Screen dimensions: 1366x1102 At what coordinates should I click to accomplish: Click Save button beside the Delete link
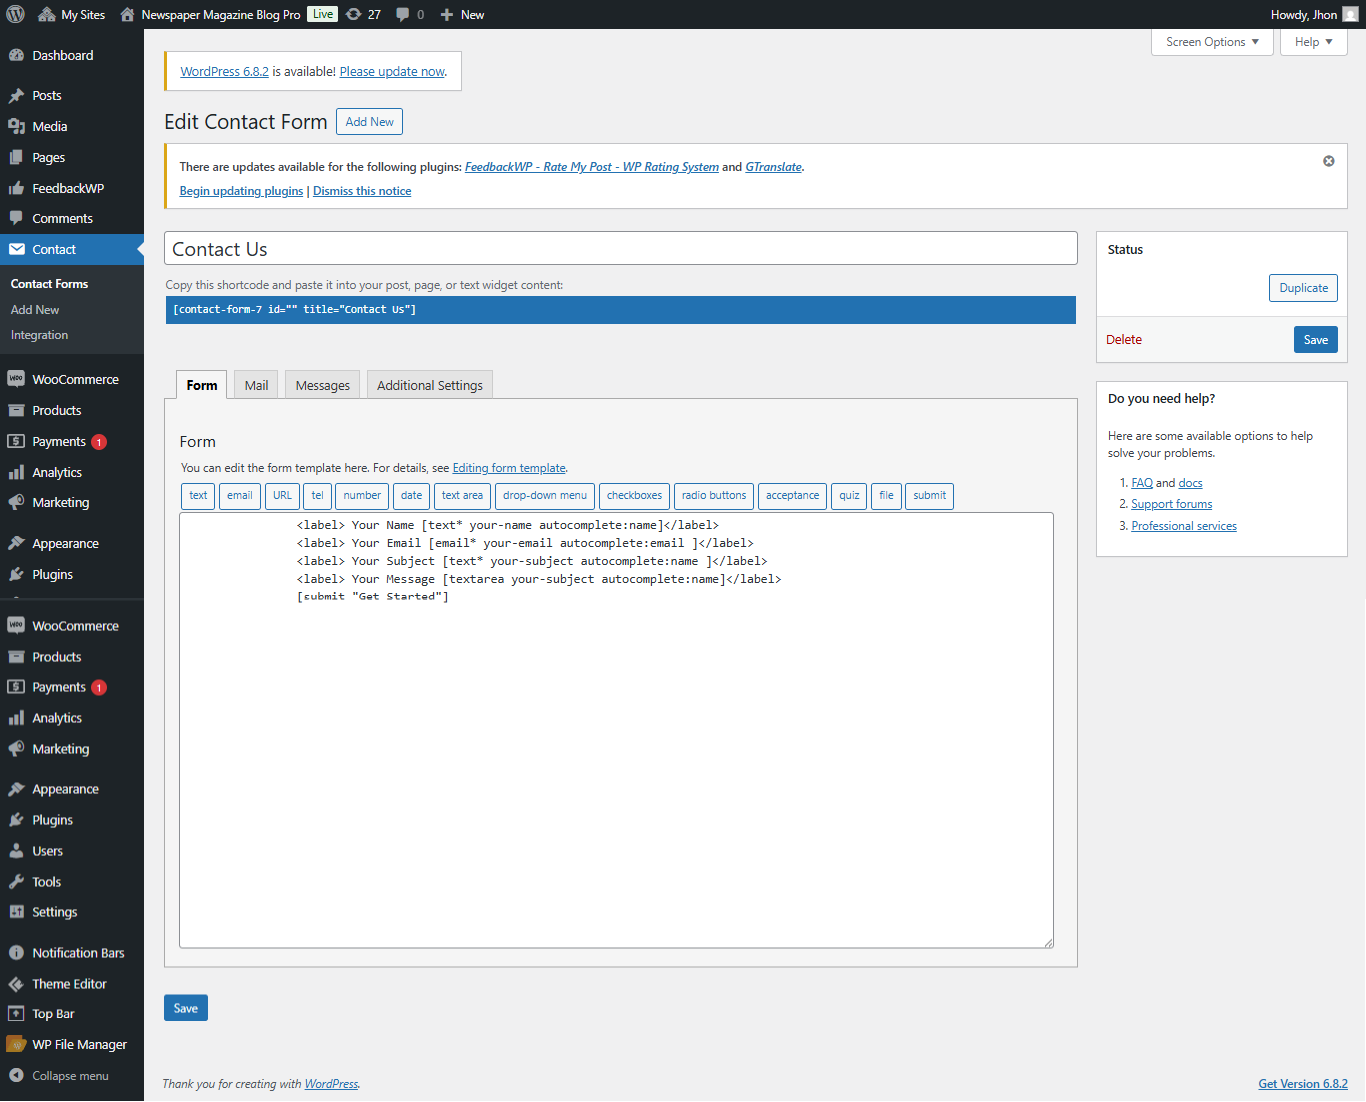tap(1316, 340)
